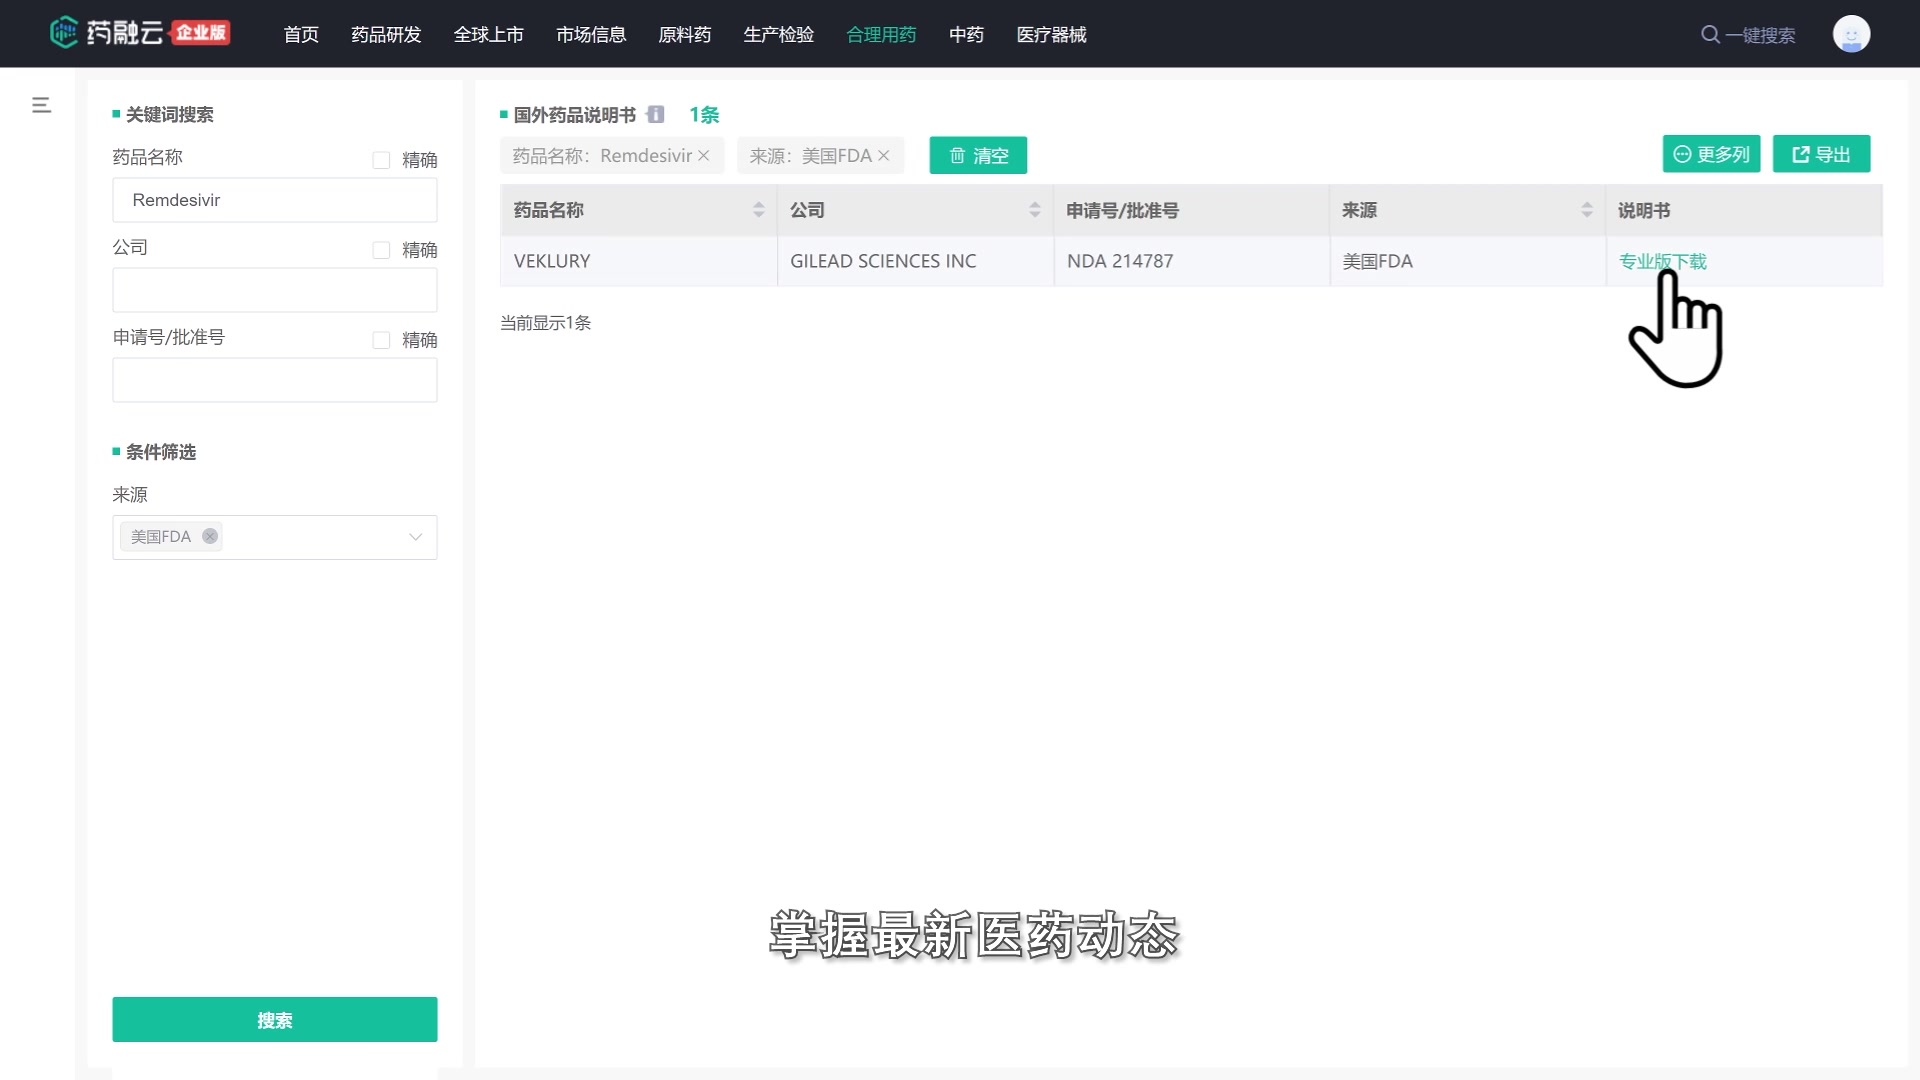Sort table by 药品名称 column
This screenshot has height=1080, width=1920.
tap(759, 210)
